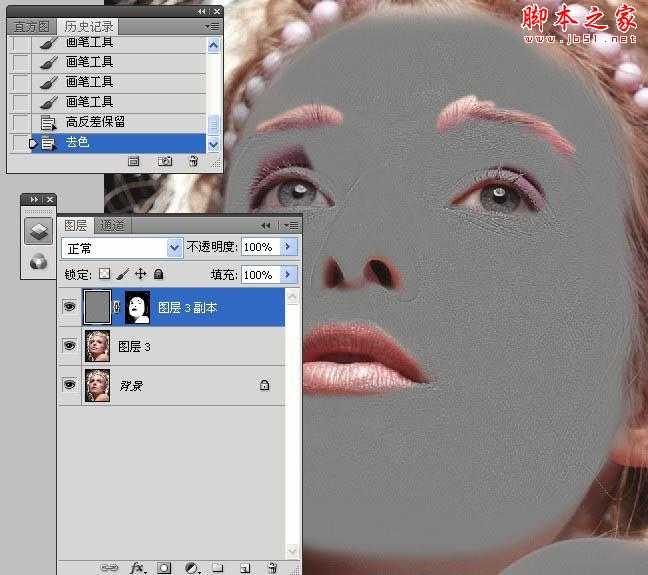
Task: Toggle lock transparent pixels
Action: pos(104,274)
